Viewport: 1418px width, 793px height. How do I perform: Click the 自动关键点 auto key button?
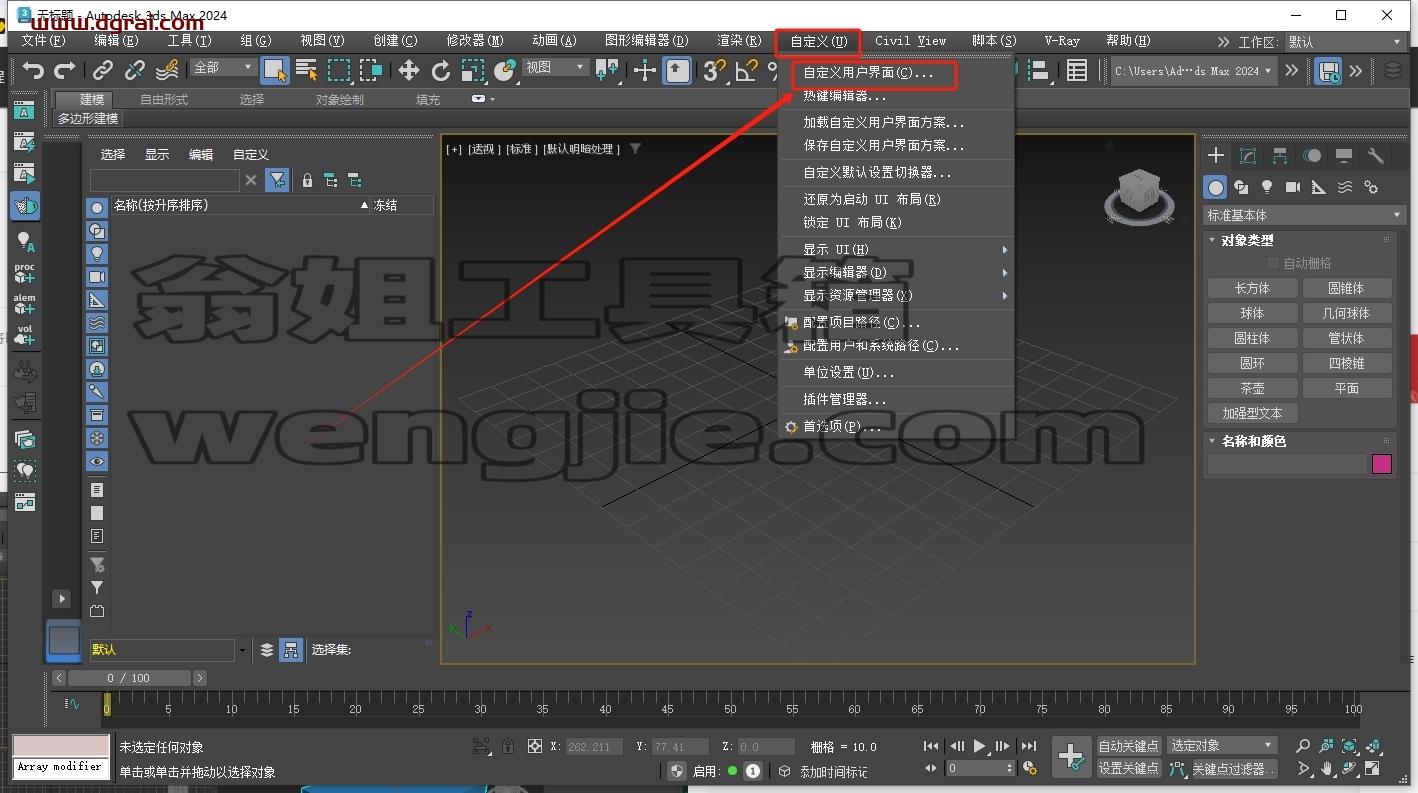pos(1129,745)
